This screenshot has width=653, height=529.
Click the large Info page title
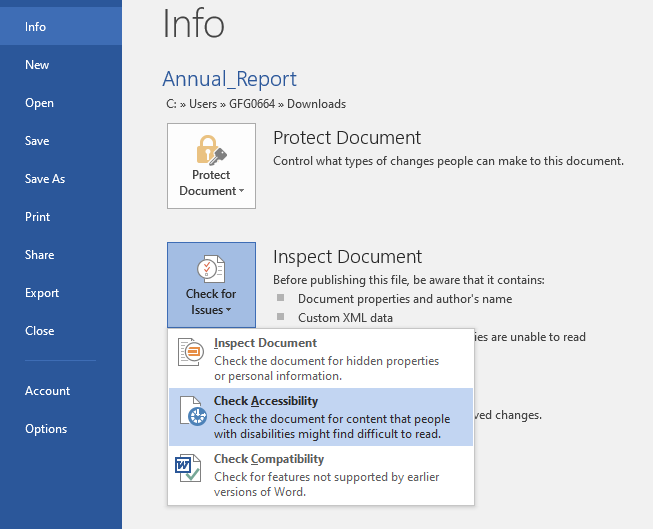point(194,23)
